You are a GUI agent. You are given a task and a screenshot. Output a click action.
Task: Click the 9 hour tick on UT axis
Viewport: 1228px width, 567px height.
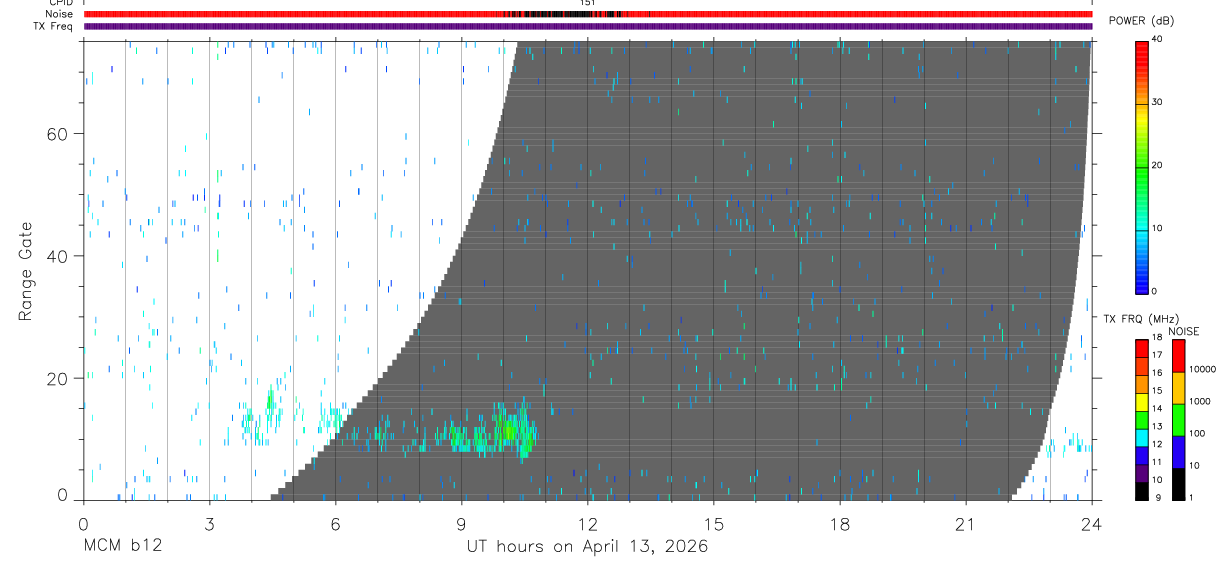(461, 524)
